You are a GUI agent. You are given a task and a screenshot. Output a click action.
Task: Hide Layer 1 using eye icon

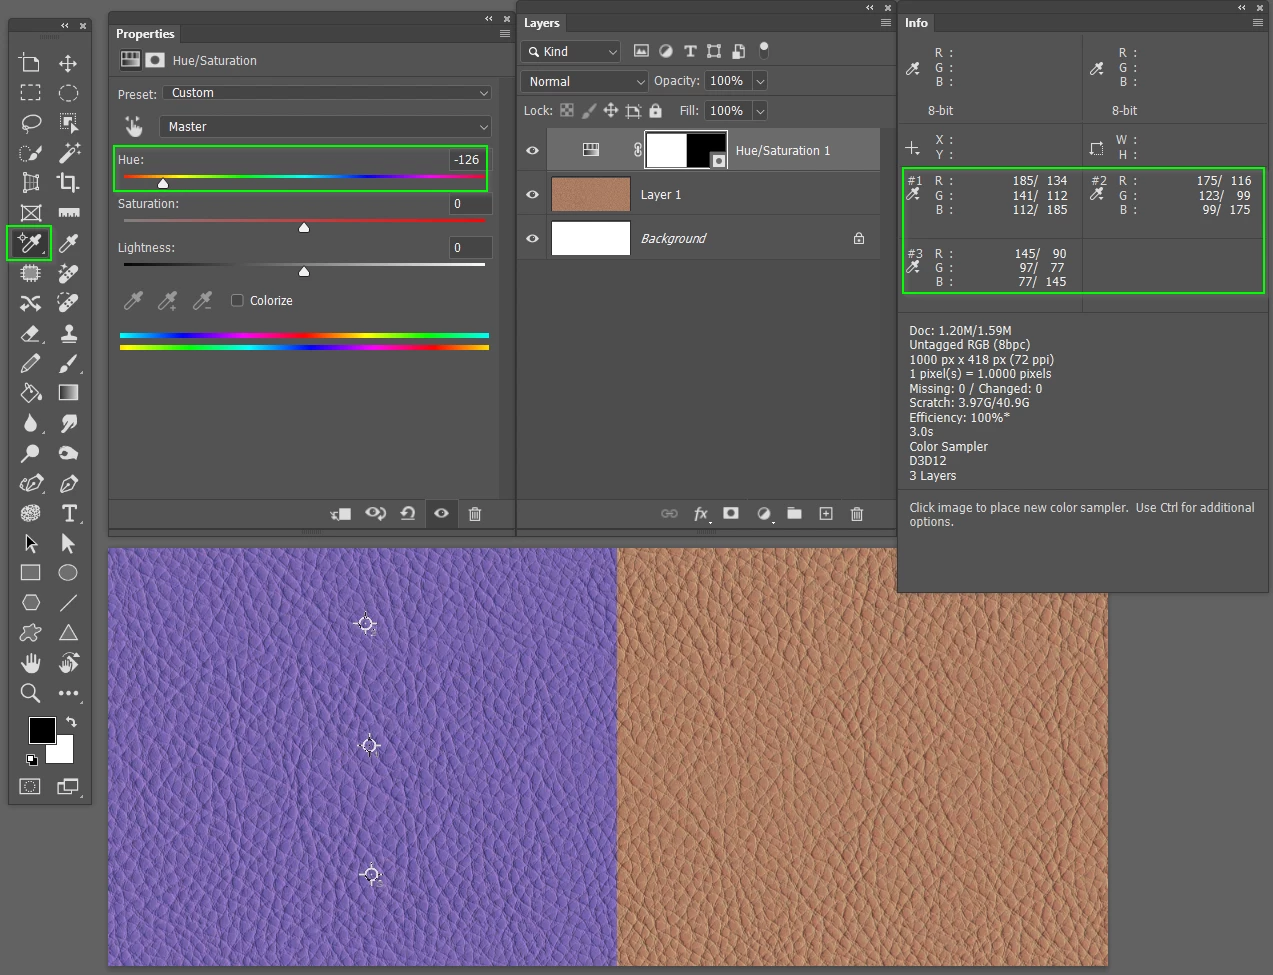tap(533, 195)
